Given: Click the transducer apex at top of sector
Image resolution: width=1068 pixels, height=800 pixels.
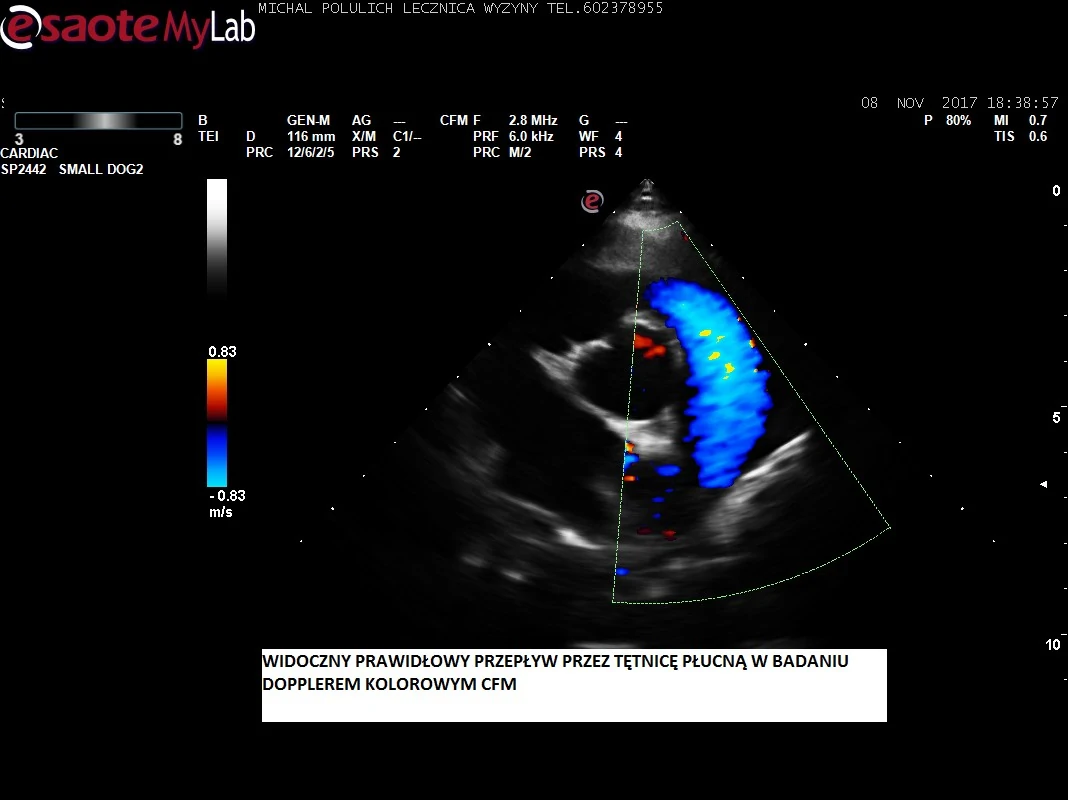Looking at the screenshot, I should [648, 187].
